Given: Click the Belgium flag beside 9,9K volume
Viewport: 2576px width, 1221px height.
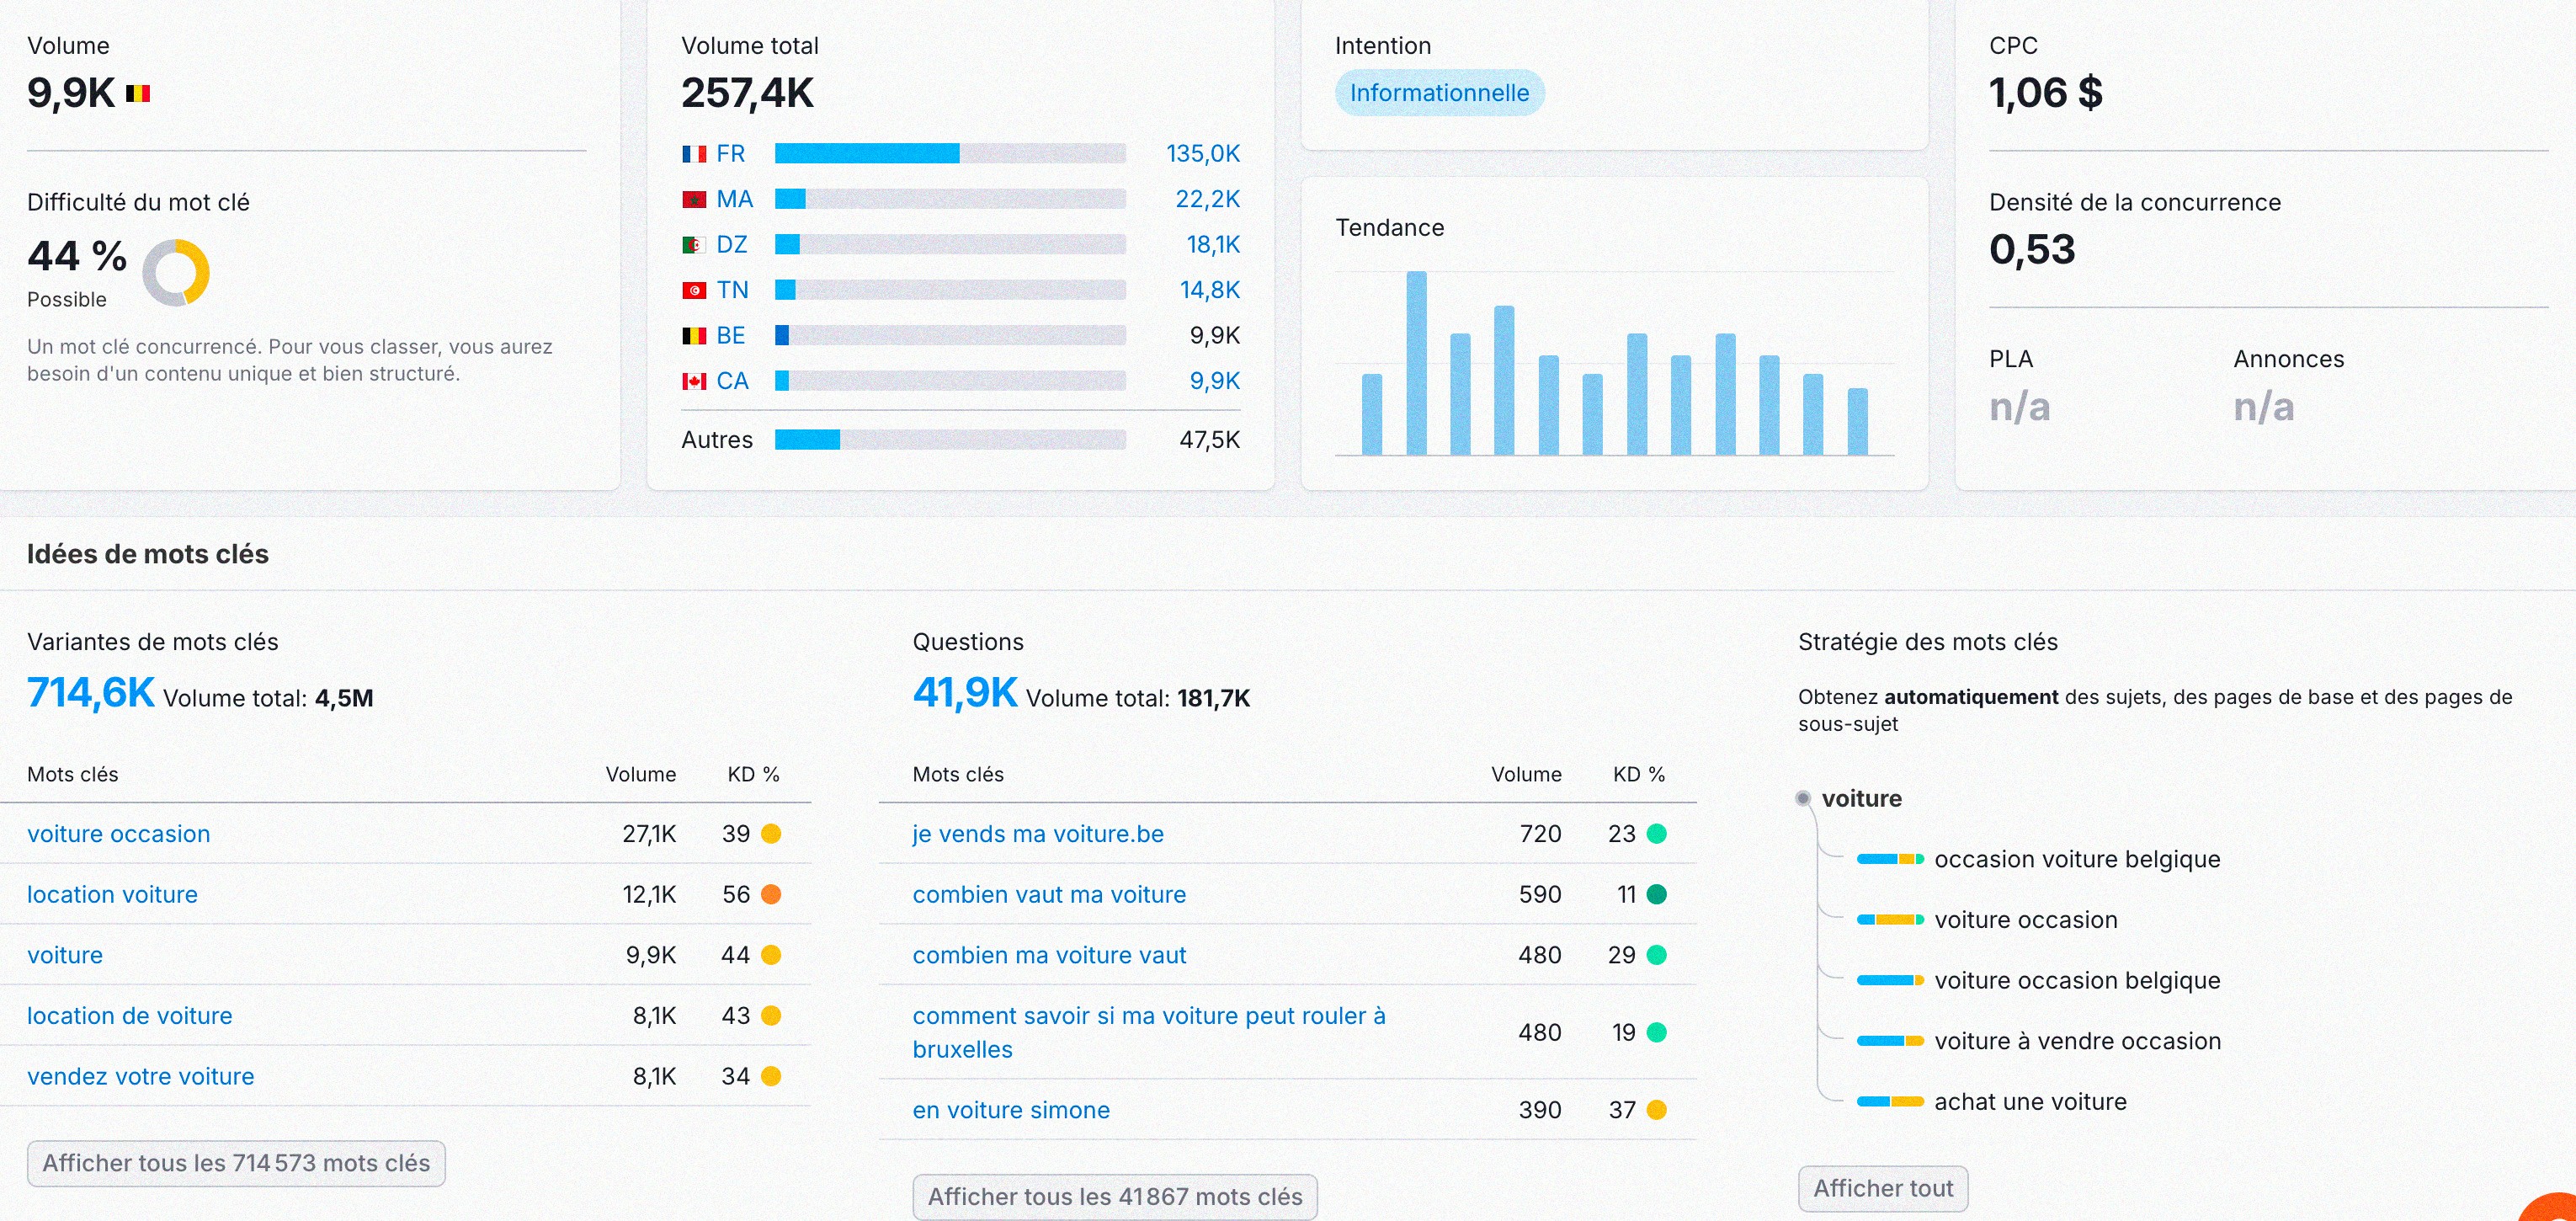Looking at the screenshot, I should (138, 94).
